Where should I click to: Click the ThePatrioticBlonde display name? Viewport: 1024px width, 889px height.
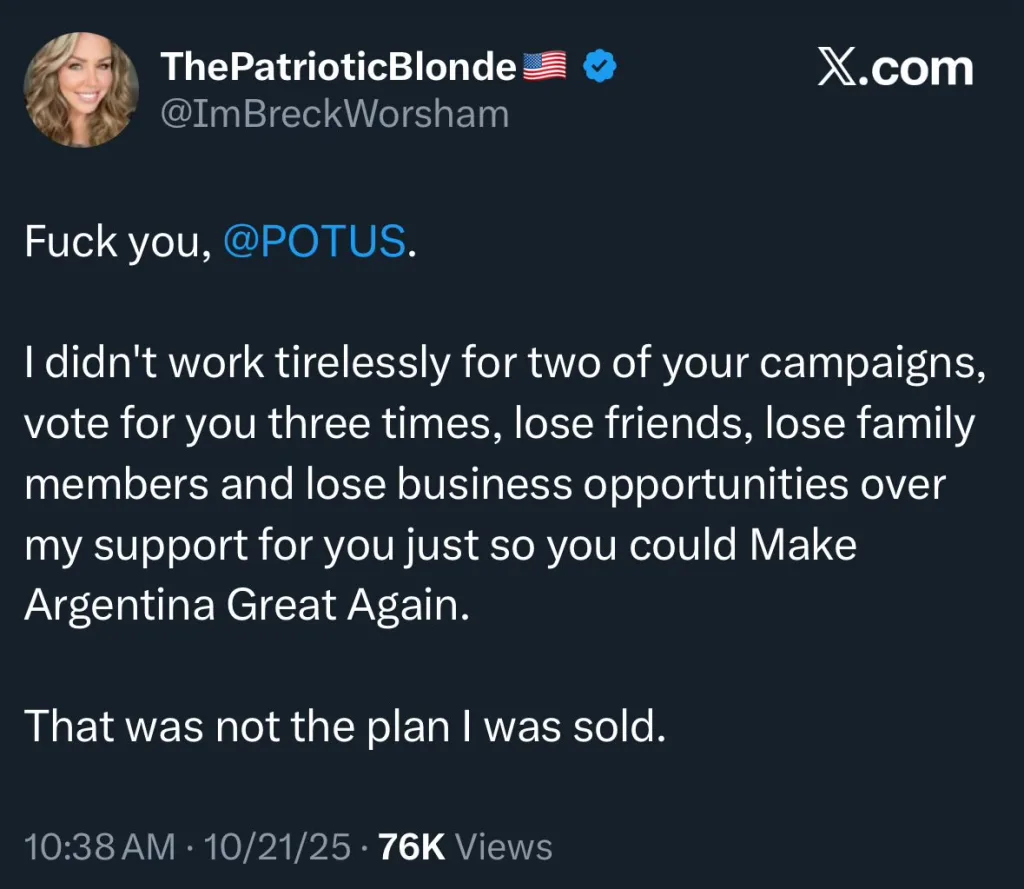click(x=338, y=67)
